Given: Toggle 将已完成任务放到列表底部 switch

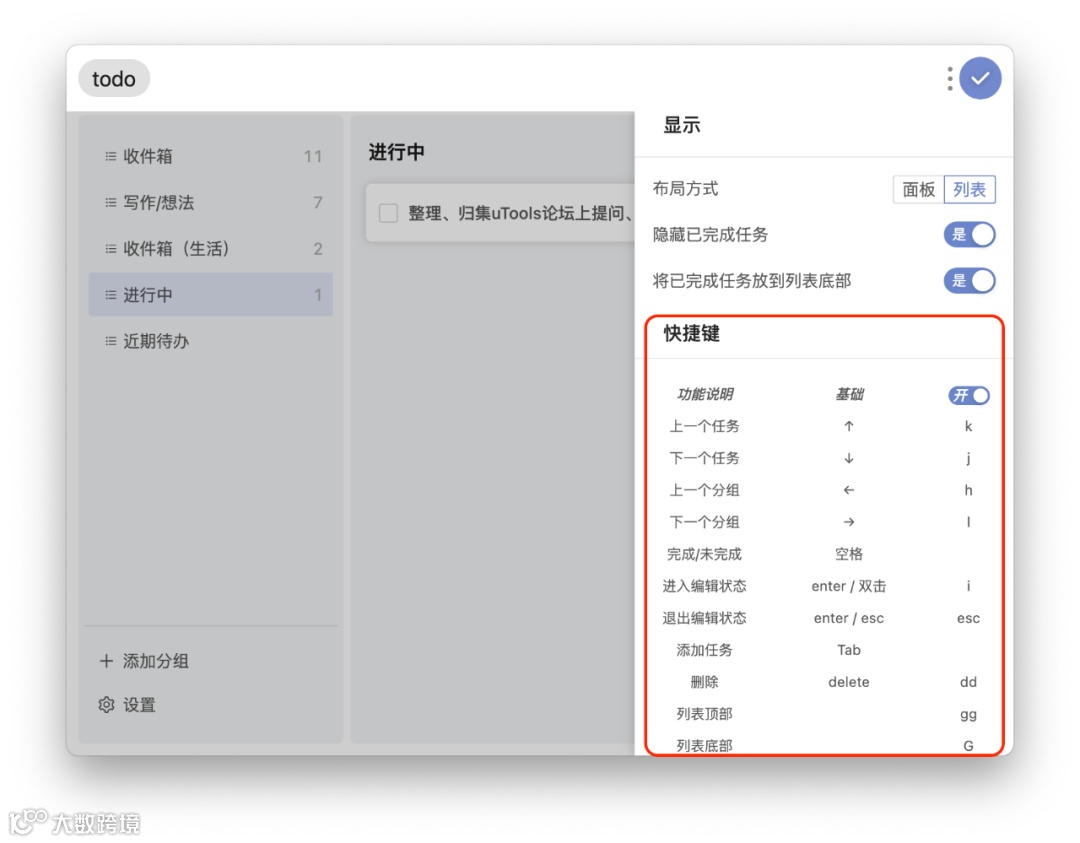Looking at the screenshot, I should 969,281.
